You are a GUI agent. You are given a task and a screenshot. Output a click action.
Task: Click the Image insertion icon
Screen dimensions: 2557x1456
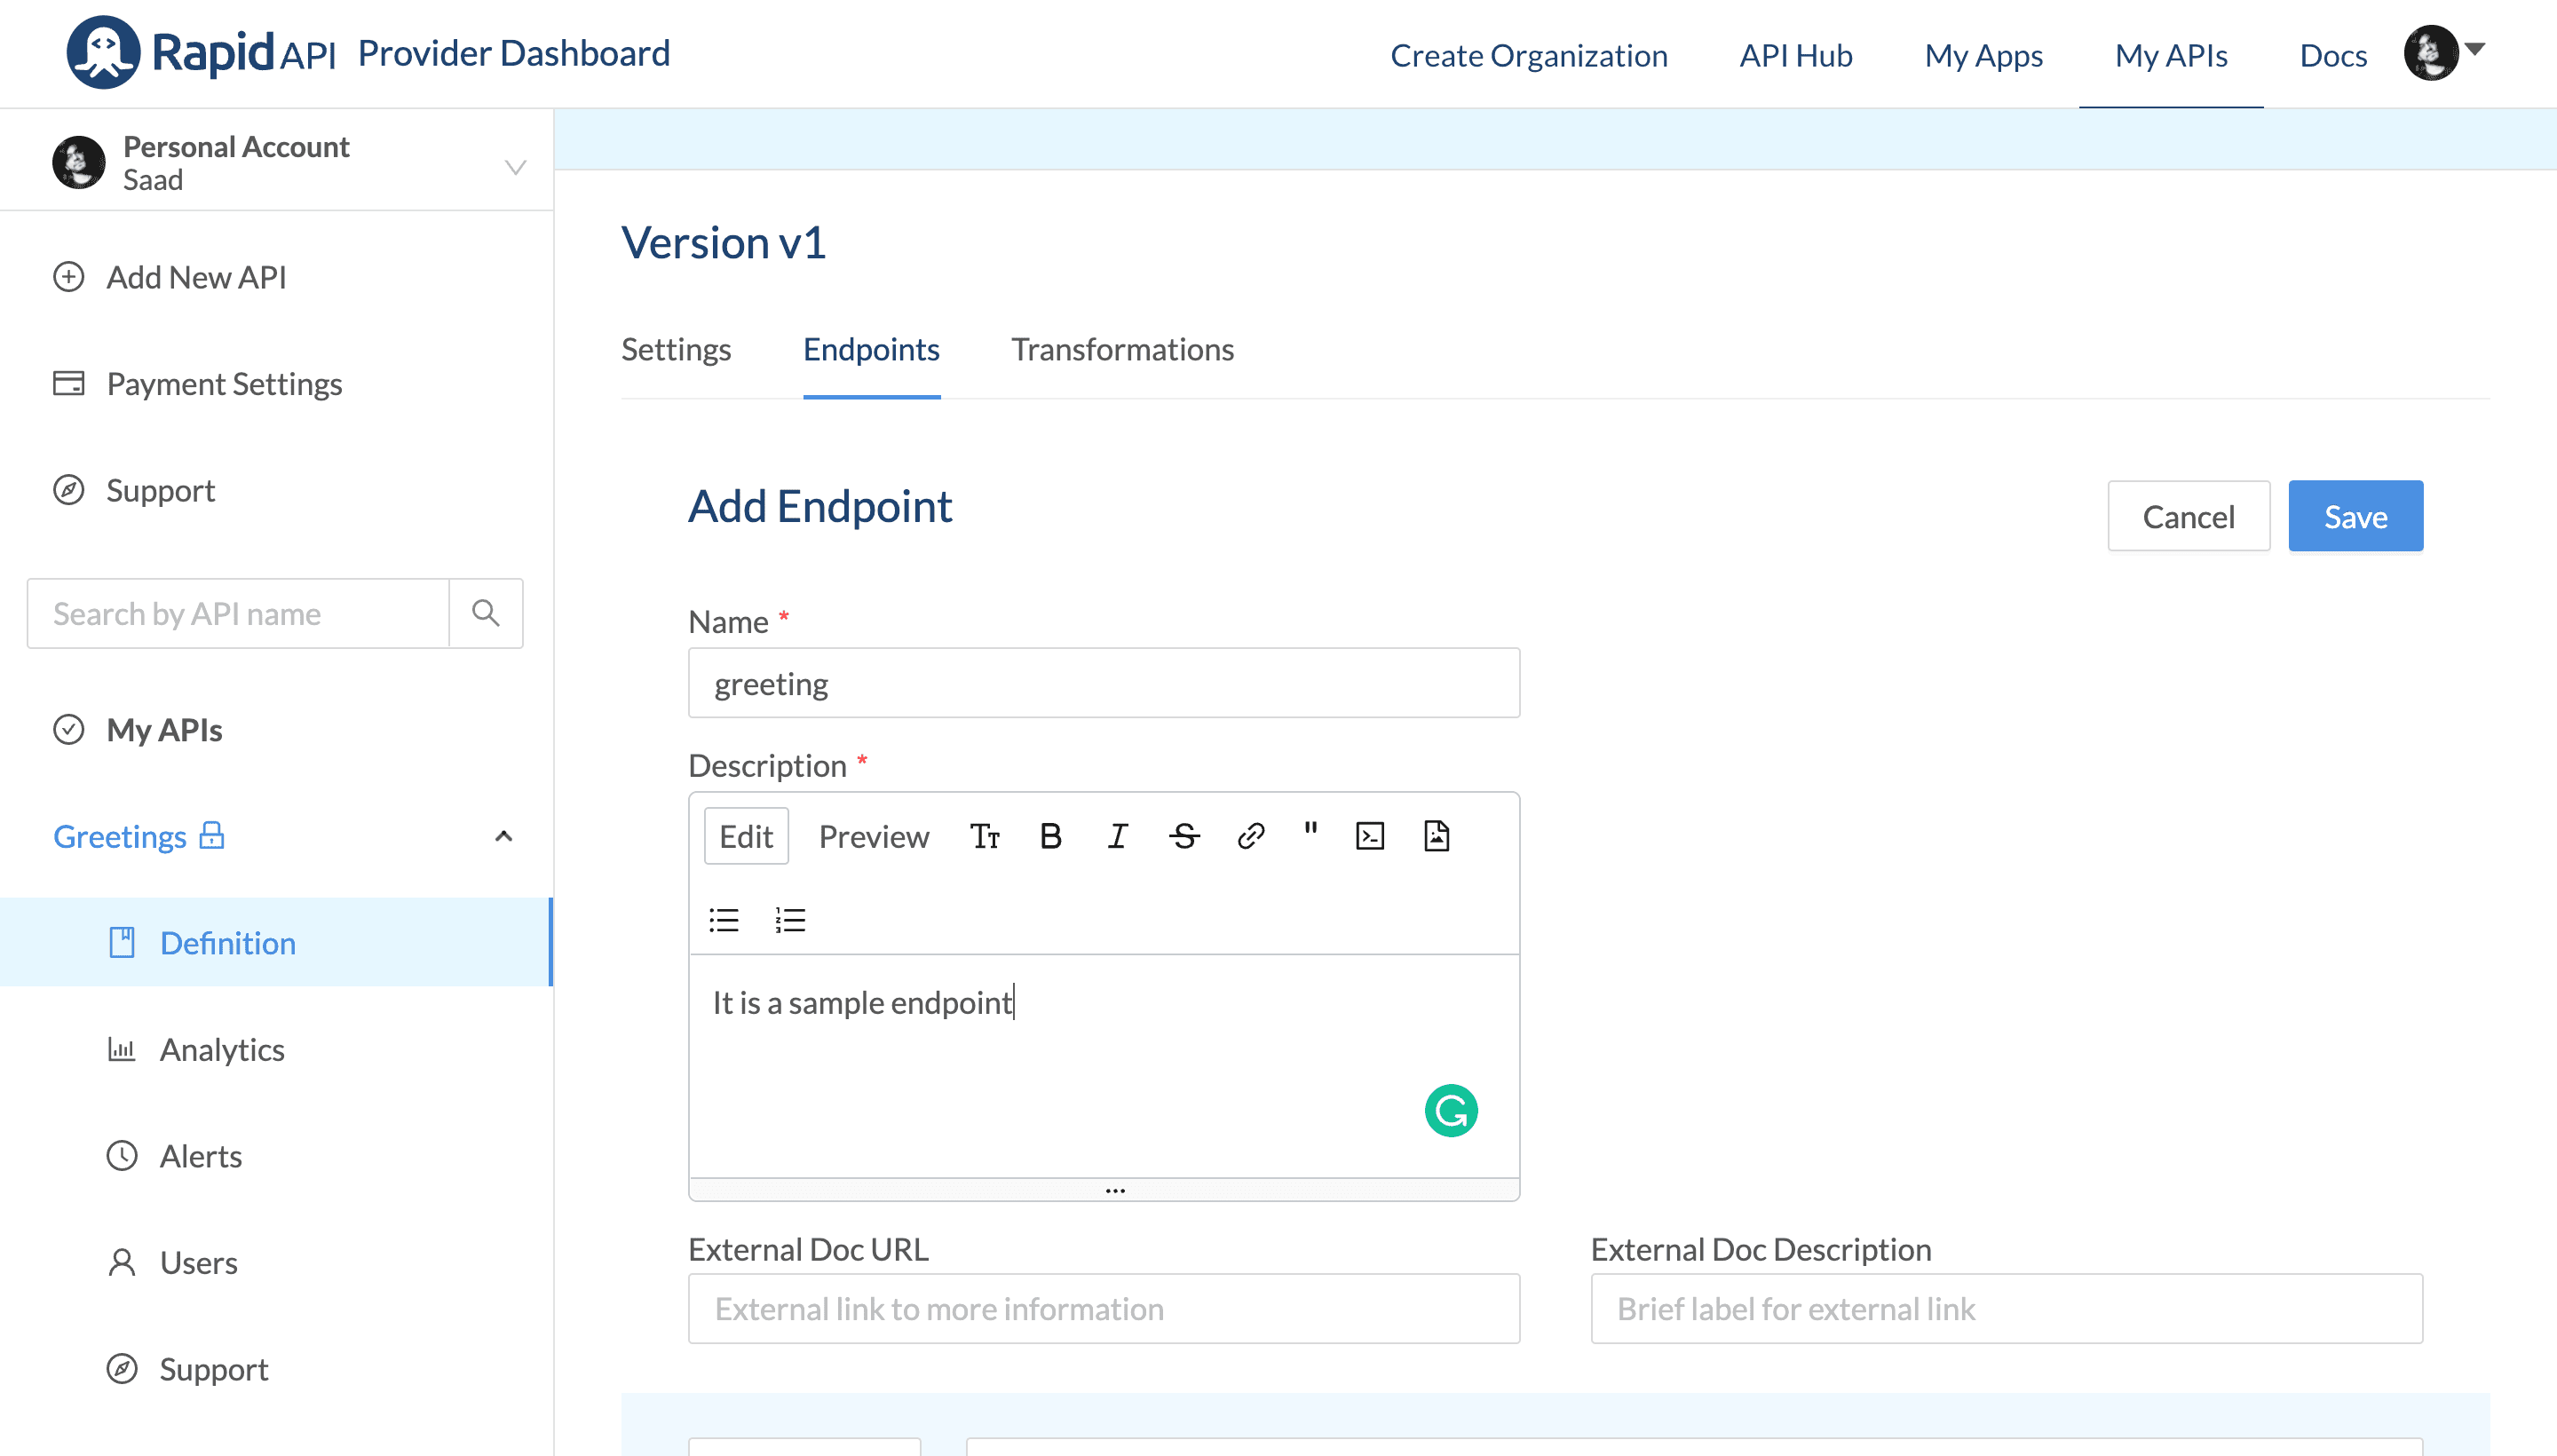1435,836
